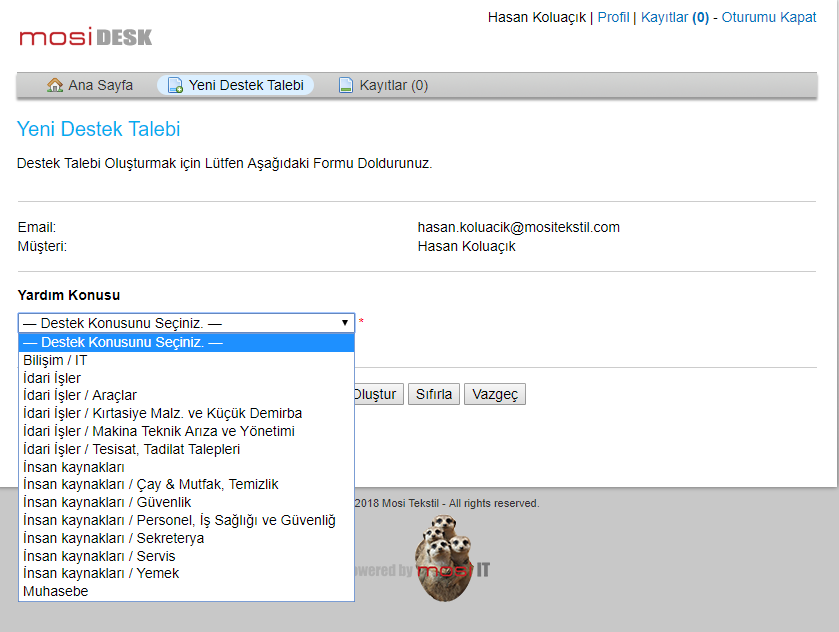Select İnsan kaynakları / Güvenlik
Image resolution: width=839 pixels, height=632 pixels.
[186, 502]
